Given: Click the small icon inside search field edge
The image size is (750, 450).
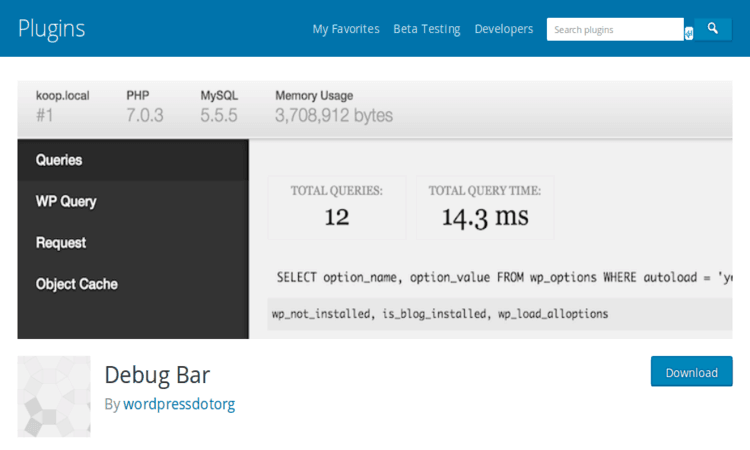Looking at the screenshot, I should click(689, 33).
